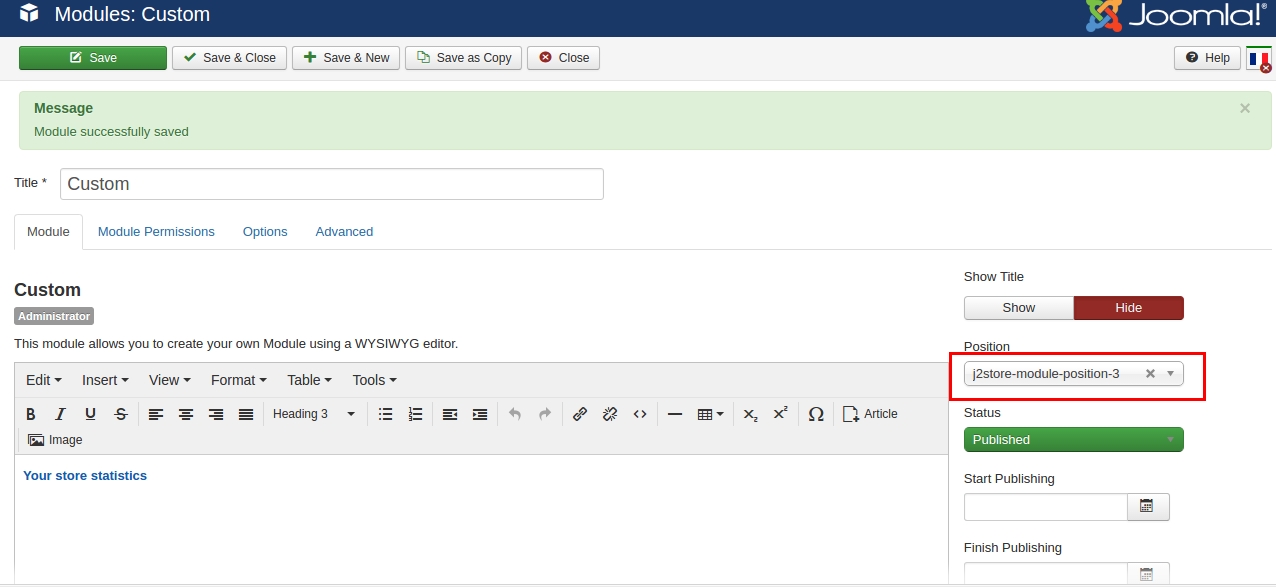The image size is (1276, 587).
Task: Set Show Title to Show
Action: 1018,308
